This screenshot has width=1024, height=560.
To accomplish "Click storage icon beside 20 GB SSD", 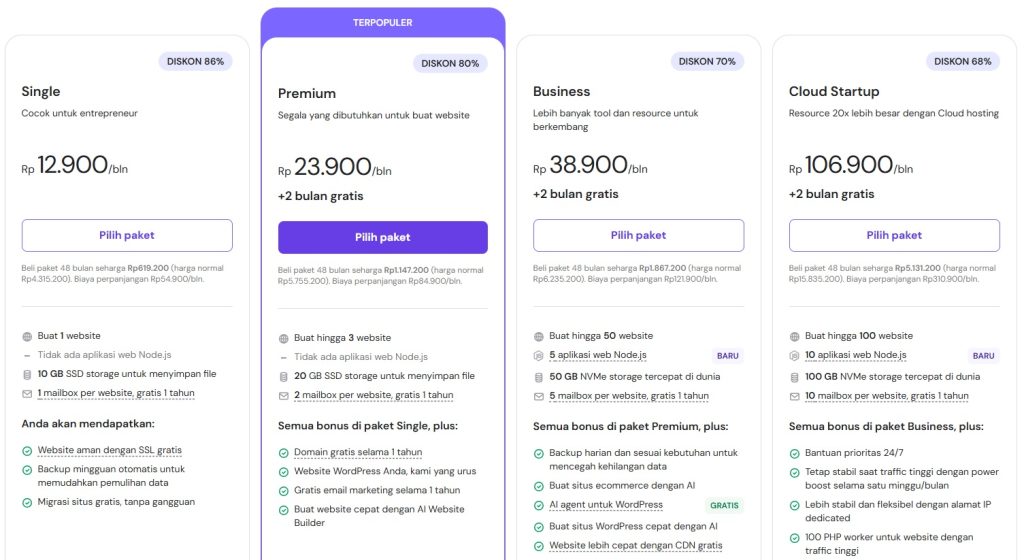I will (284, 376).
